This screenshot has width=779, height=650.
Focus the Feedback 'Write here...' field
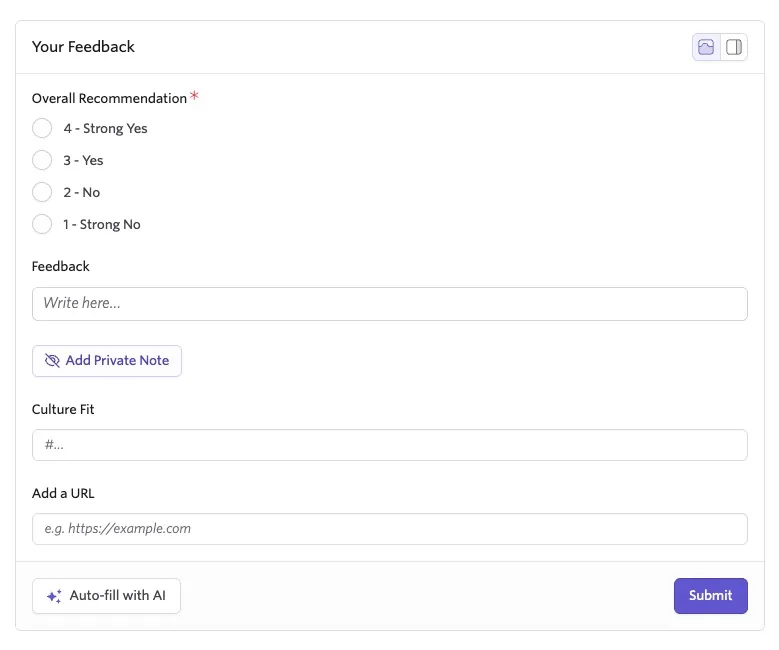390,304
